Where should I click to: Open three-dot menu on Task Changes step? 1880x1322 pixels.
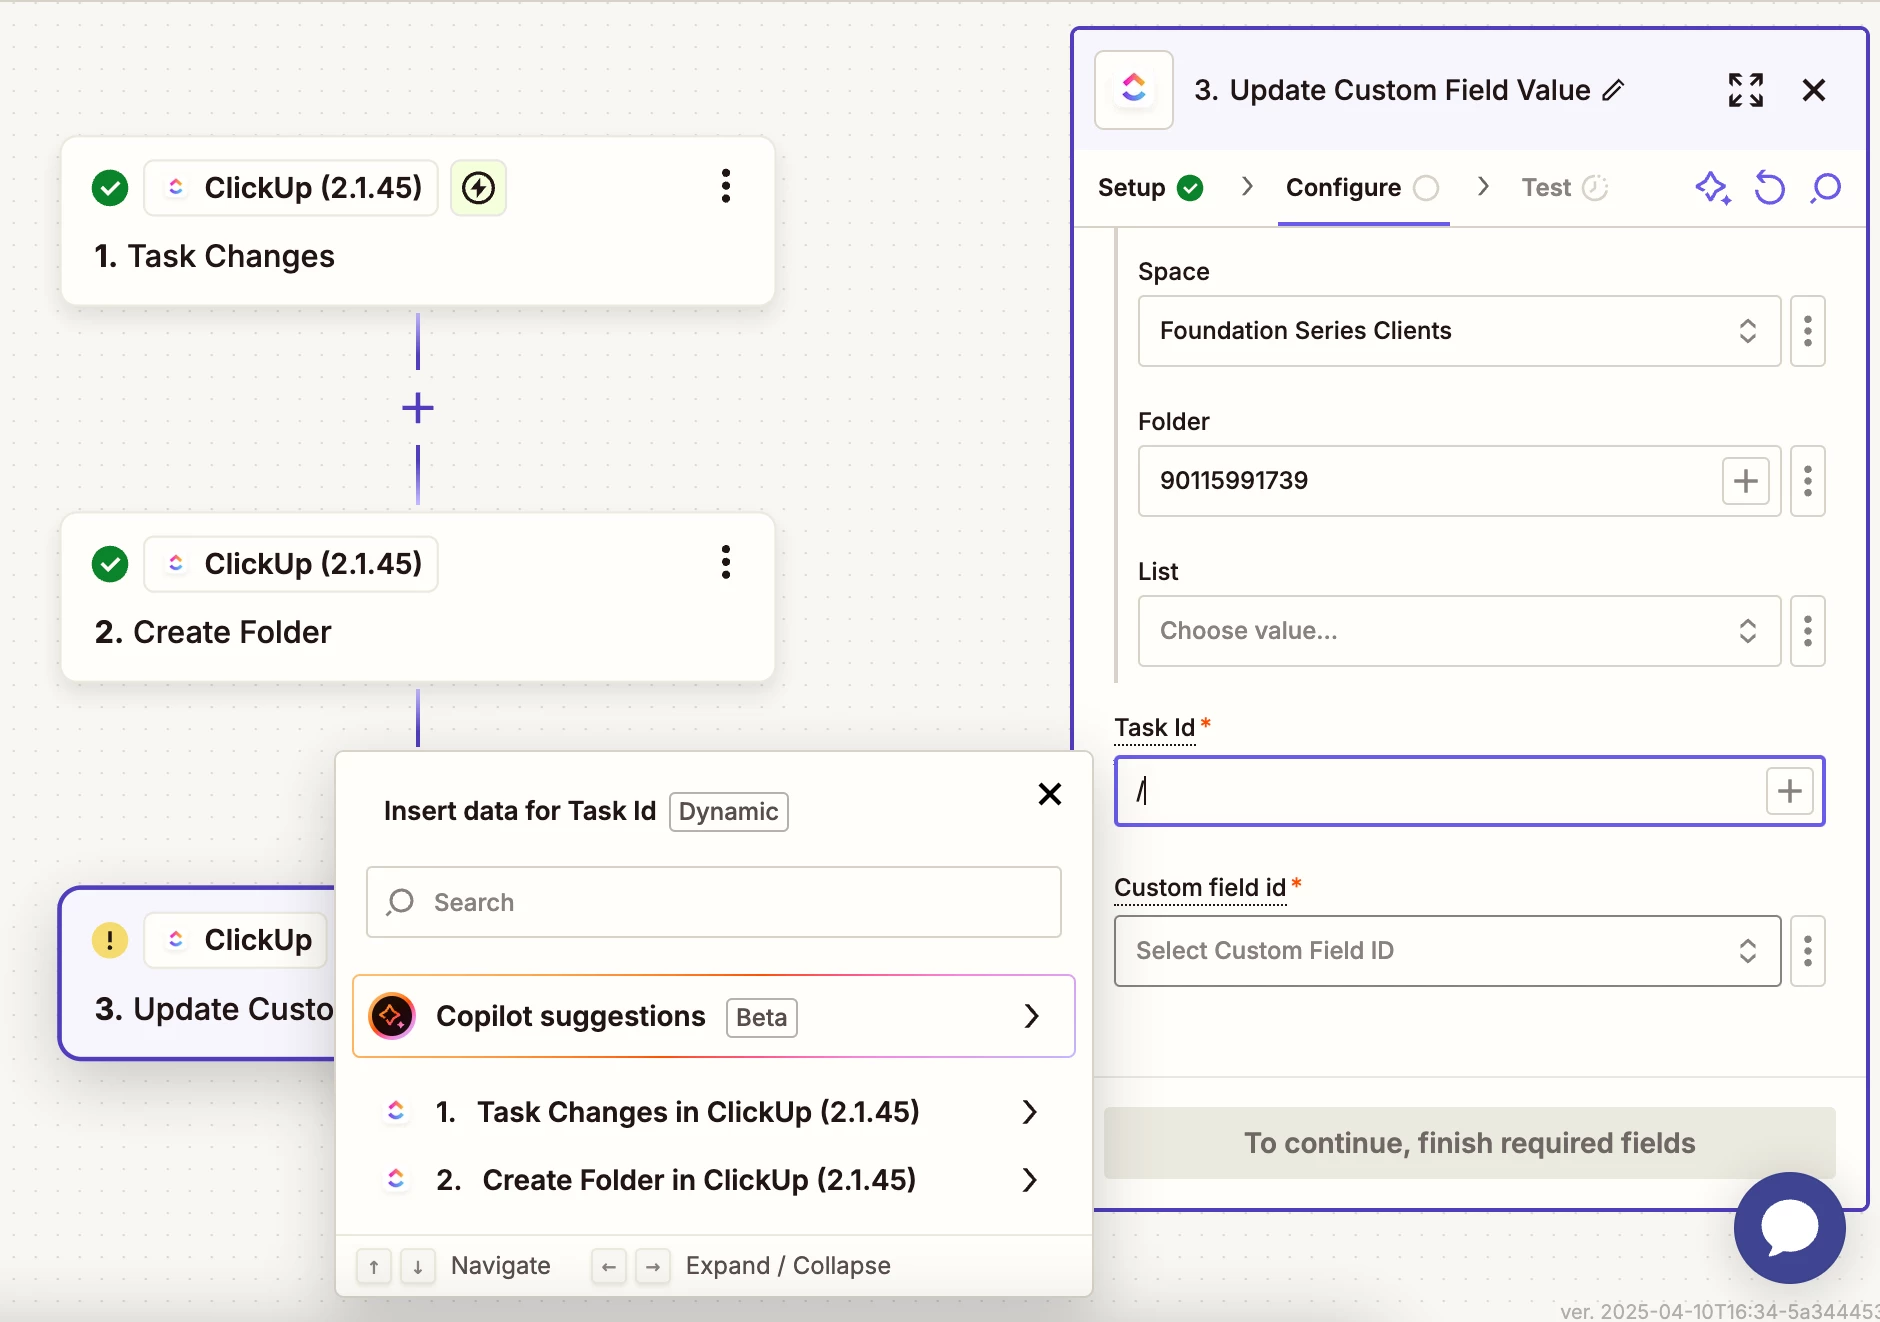(726, 186)
